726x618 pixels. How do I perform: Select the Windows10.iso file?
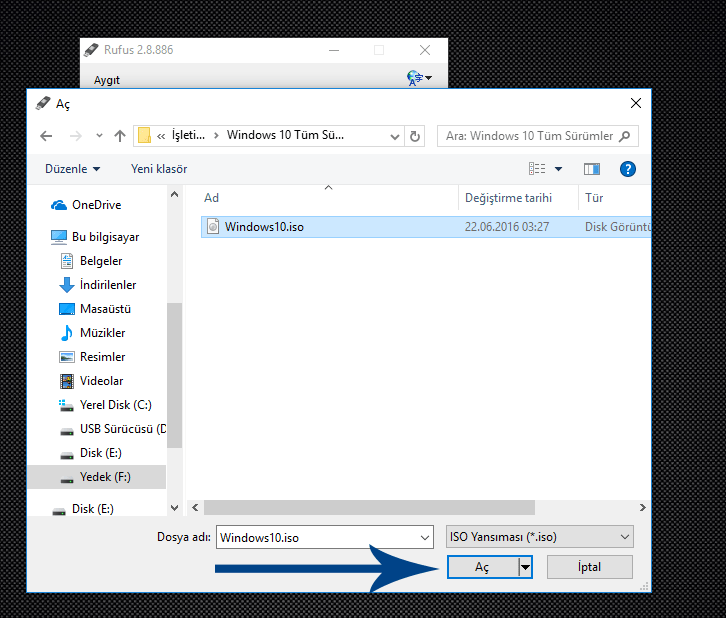click(426, 227)
